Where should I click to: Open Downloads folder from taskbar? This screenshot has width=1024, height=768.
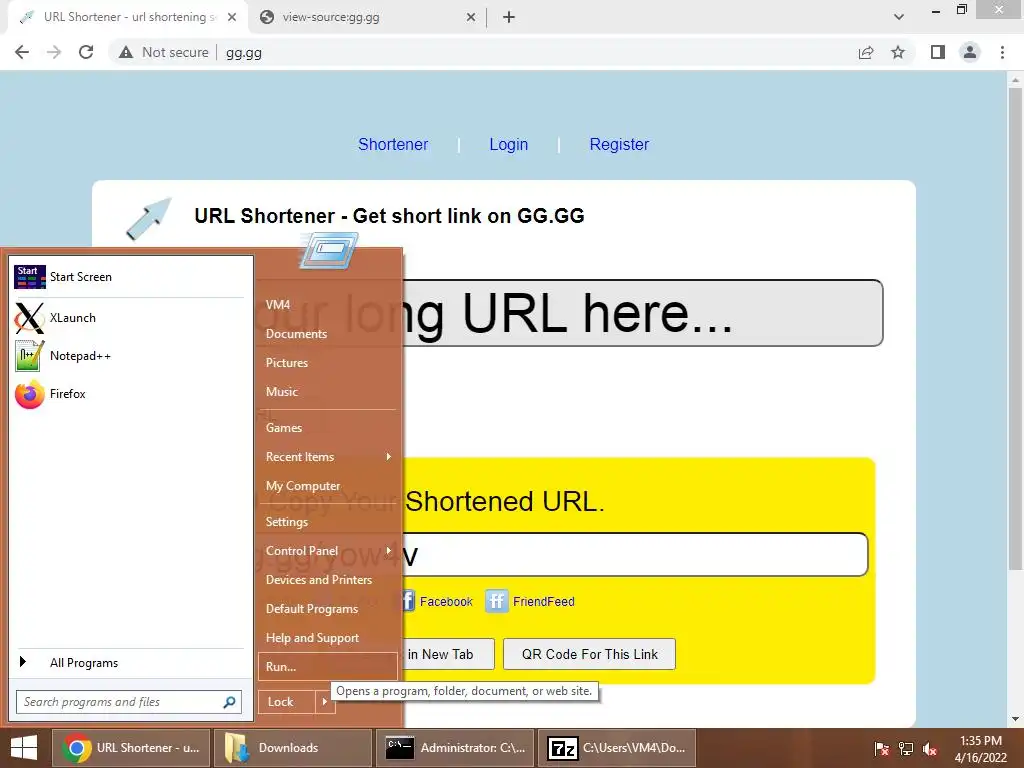(293, 748)
